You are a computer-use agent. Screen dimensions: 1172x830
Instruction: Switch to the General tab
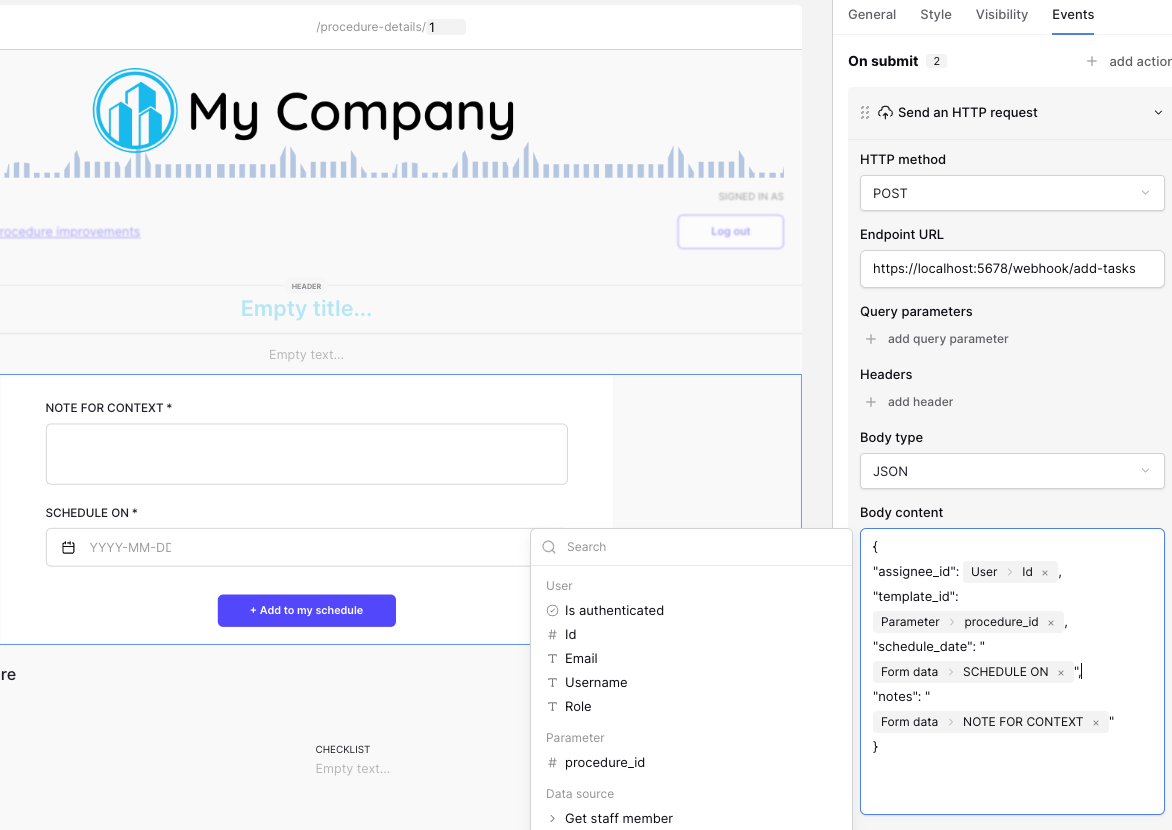pyautogui.click(x=872, y=15)
